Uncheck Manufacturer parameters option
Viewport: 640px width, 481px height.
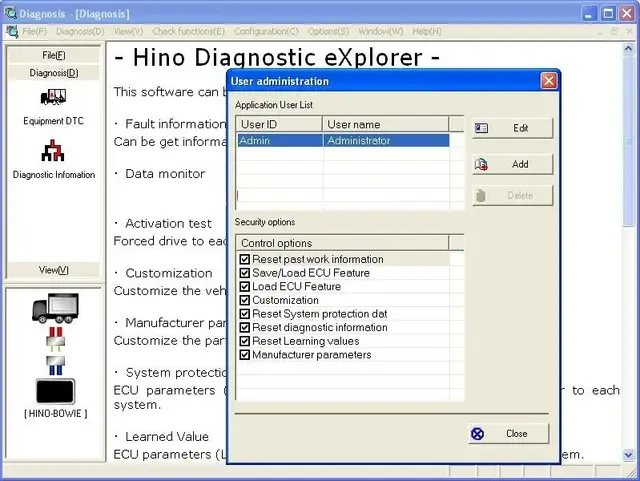pos(244,354)
